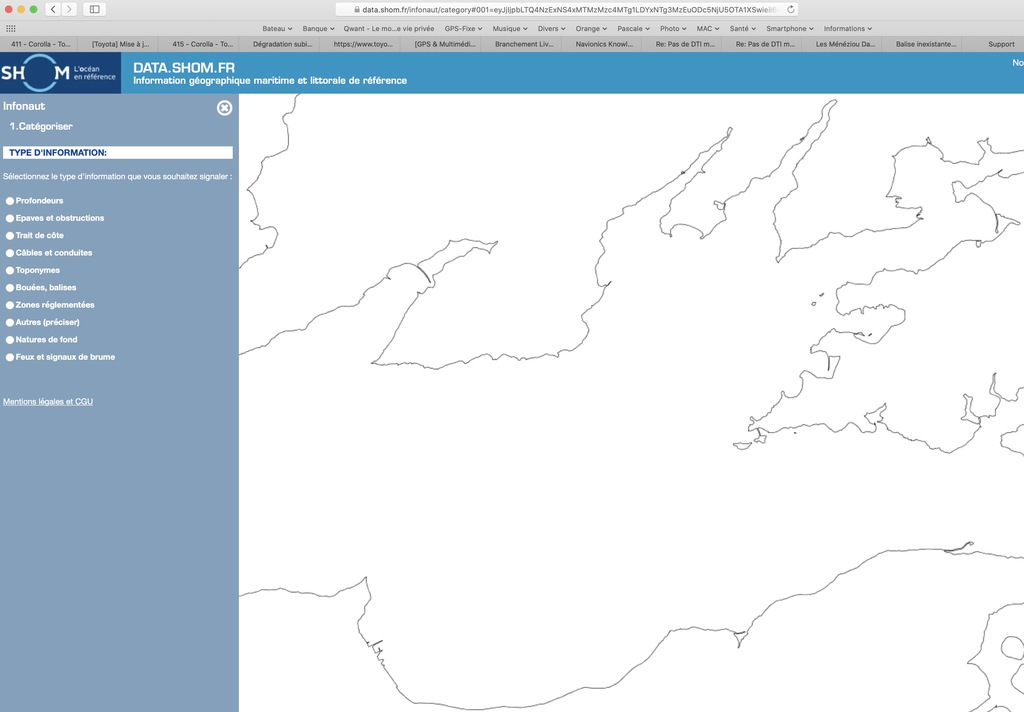Expand the GPS-Fixe bookmarks folder
The height and width of the screenshot is (712, 1024).
(463, 29)
